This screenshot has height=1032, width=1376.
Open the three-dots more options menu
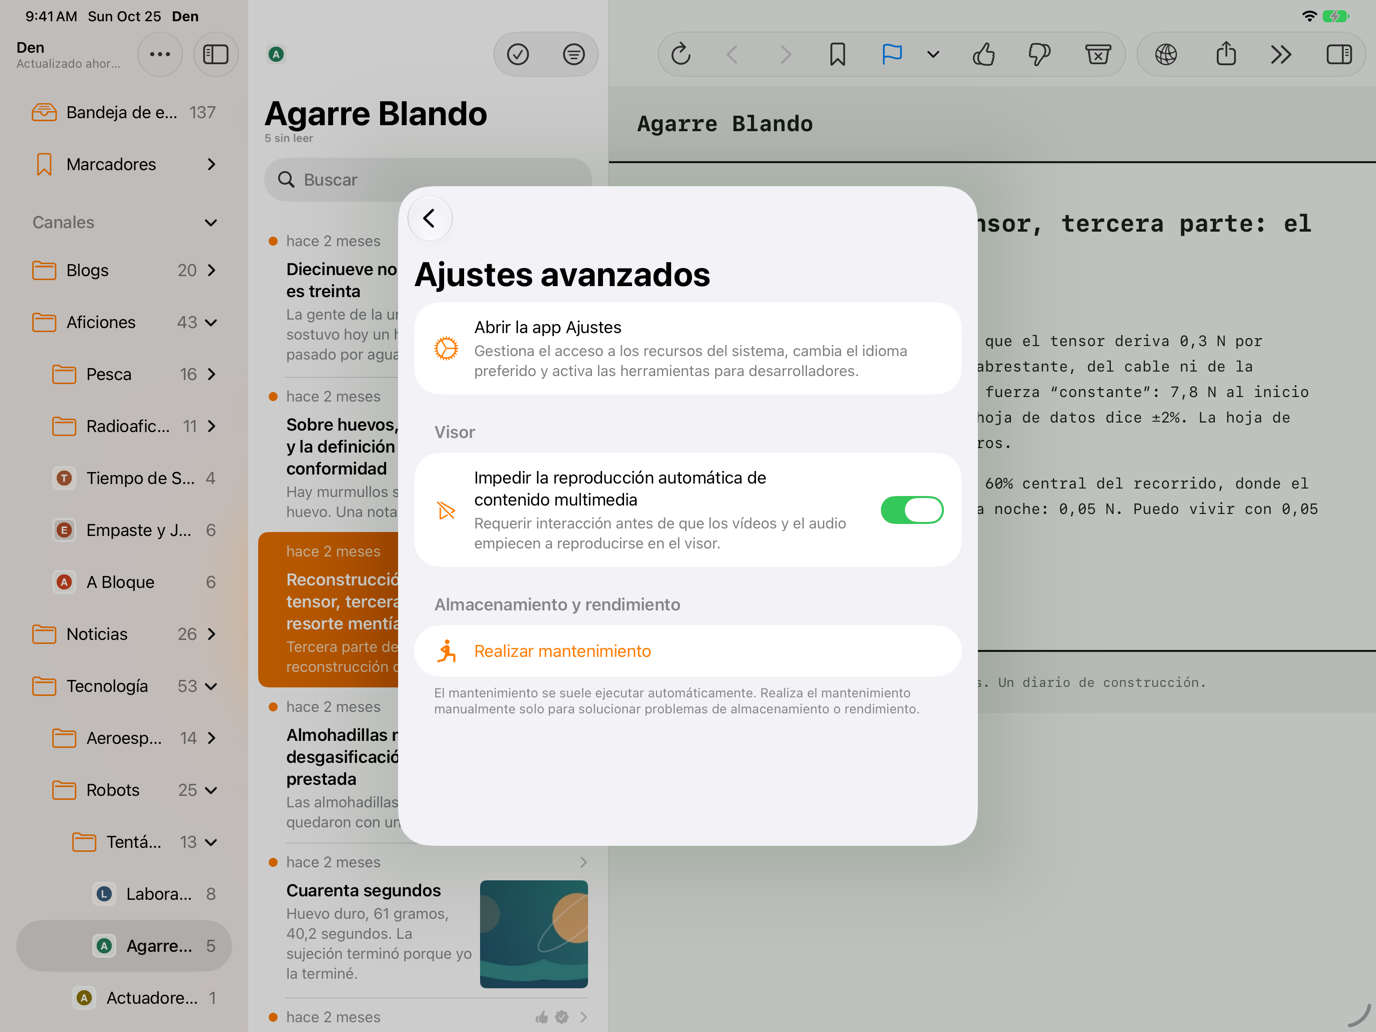tap(160, 54)
